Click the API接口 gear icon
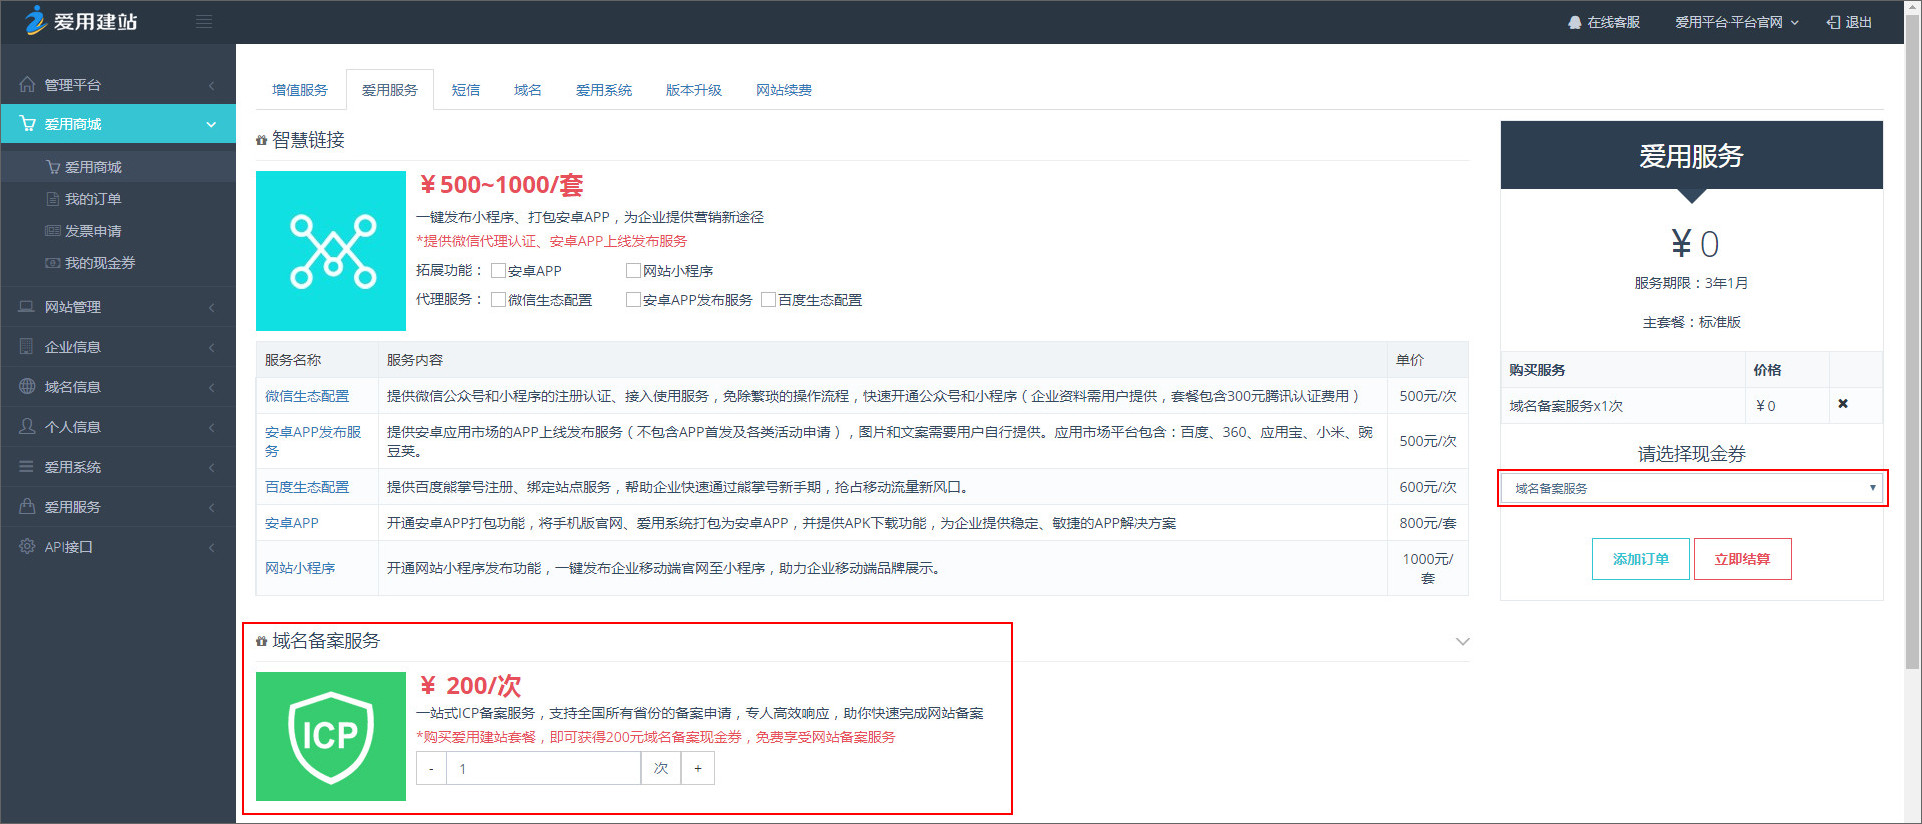The height and width of the screenshot is (824, 1922). pos(27,546)
